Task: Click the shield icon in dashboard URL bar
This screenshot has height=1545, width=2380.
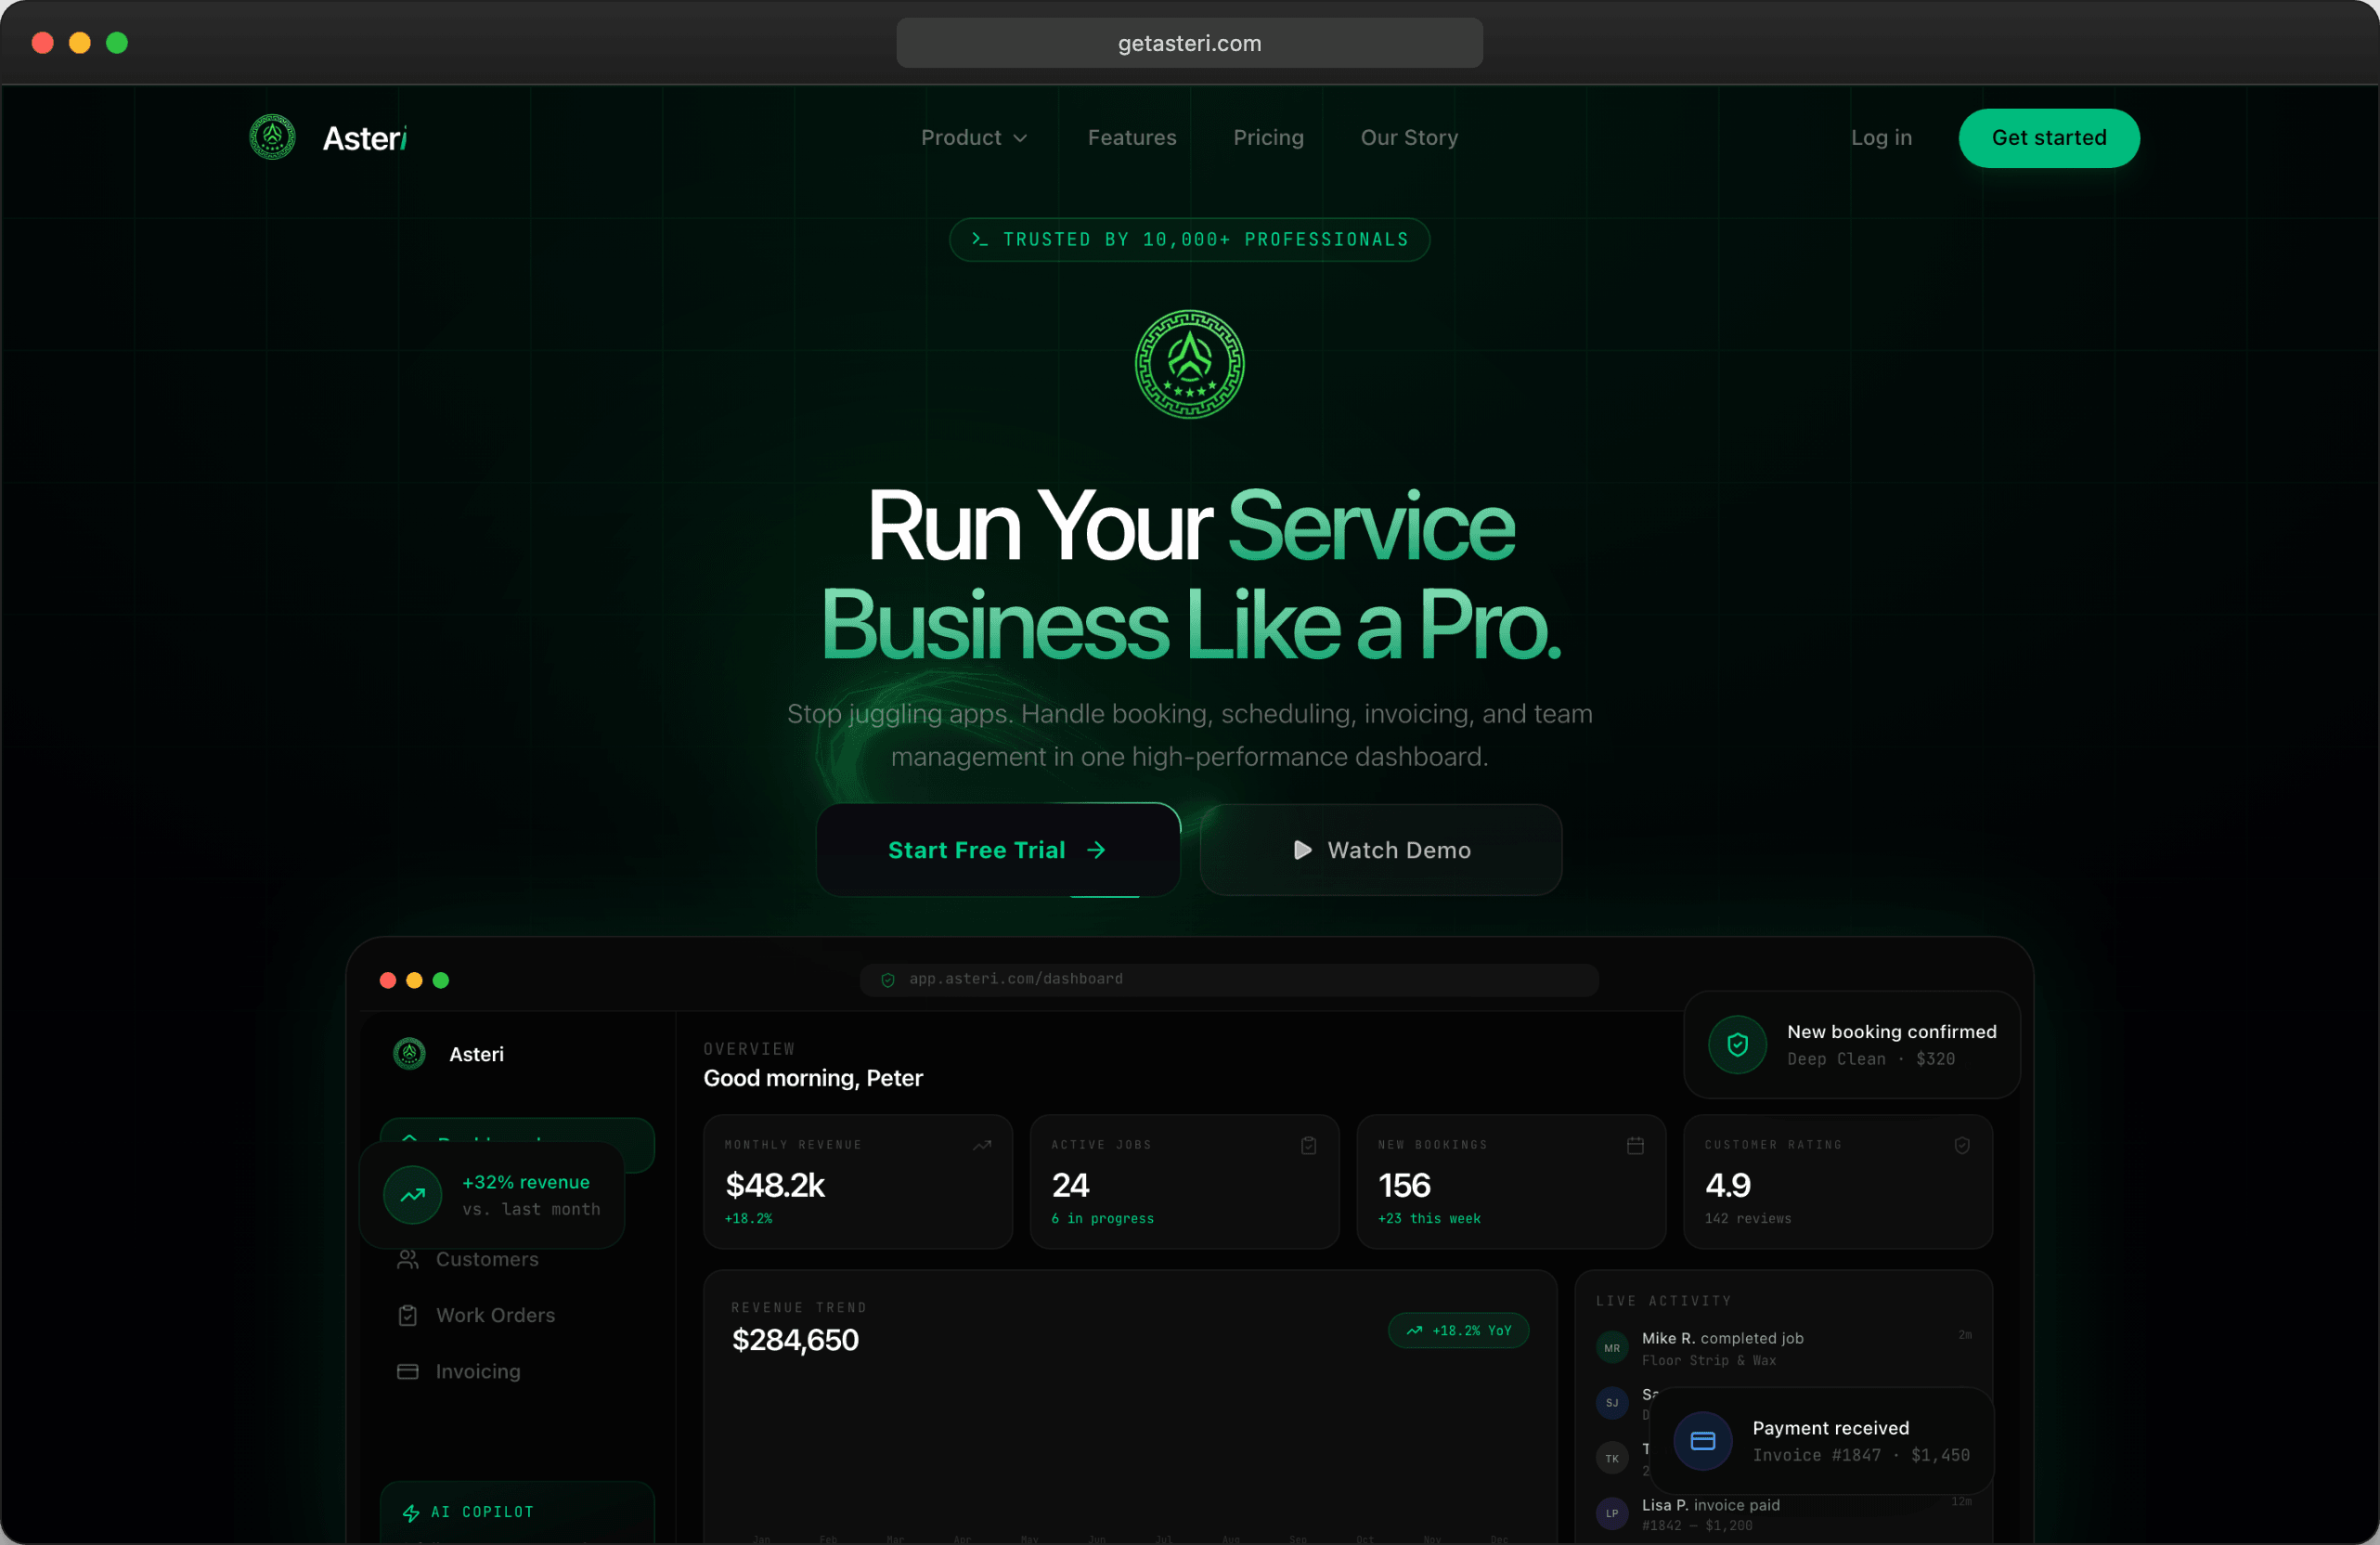Action: 887,980
